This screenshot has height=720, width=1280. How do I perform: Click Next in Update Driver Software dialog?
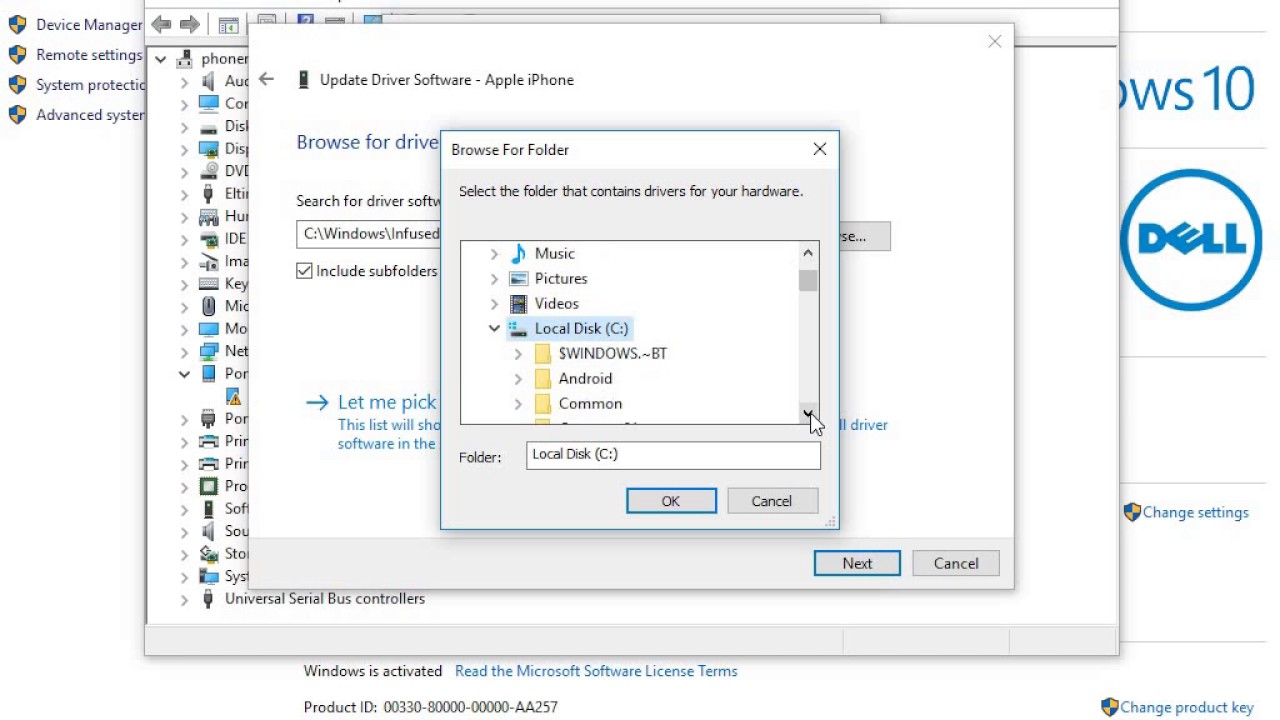(857, 563)
